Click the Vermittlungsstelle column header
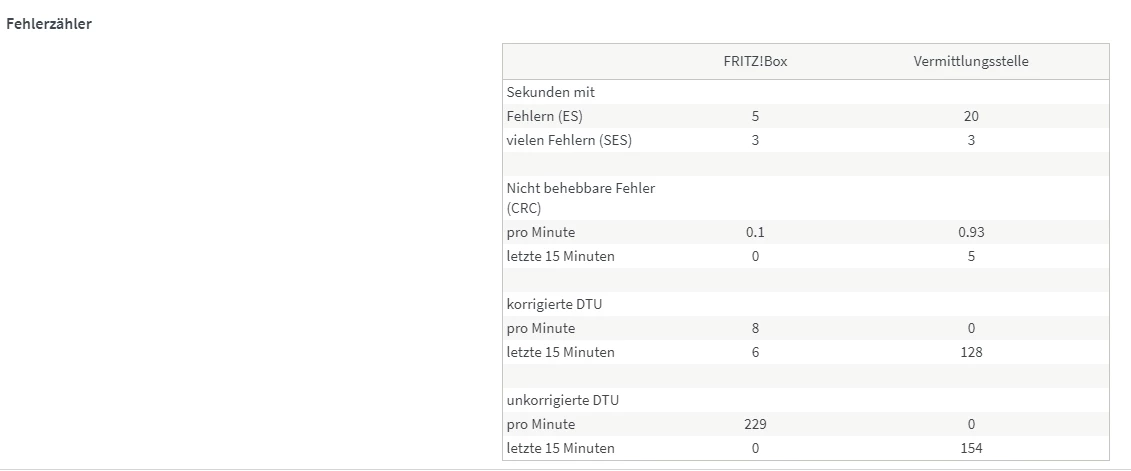This screenshot has height=471, width=1131. (x=970, y=61)
